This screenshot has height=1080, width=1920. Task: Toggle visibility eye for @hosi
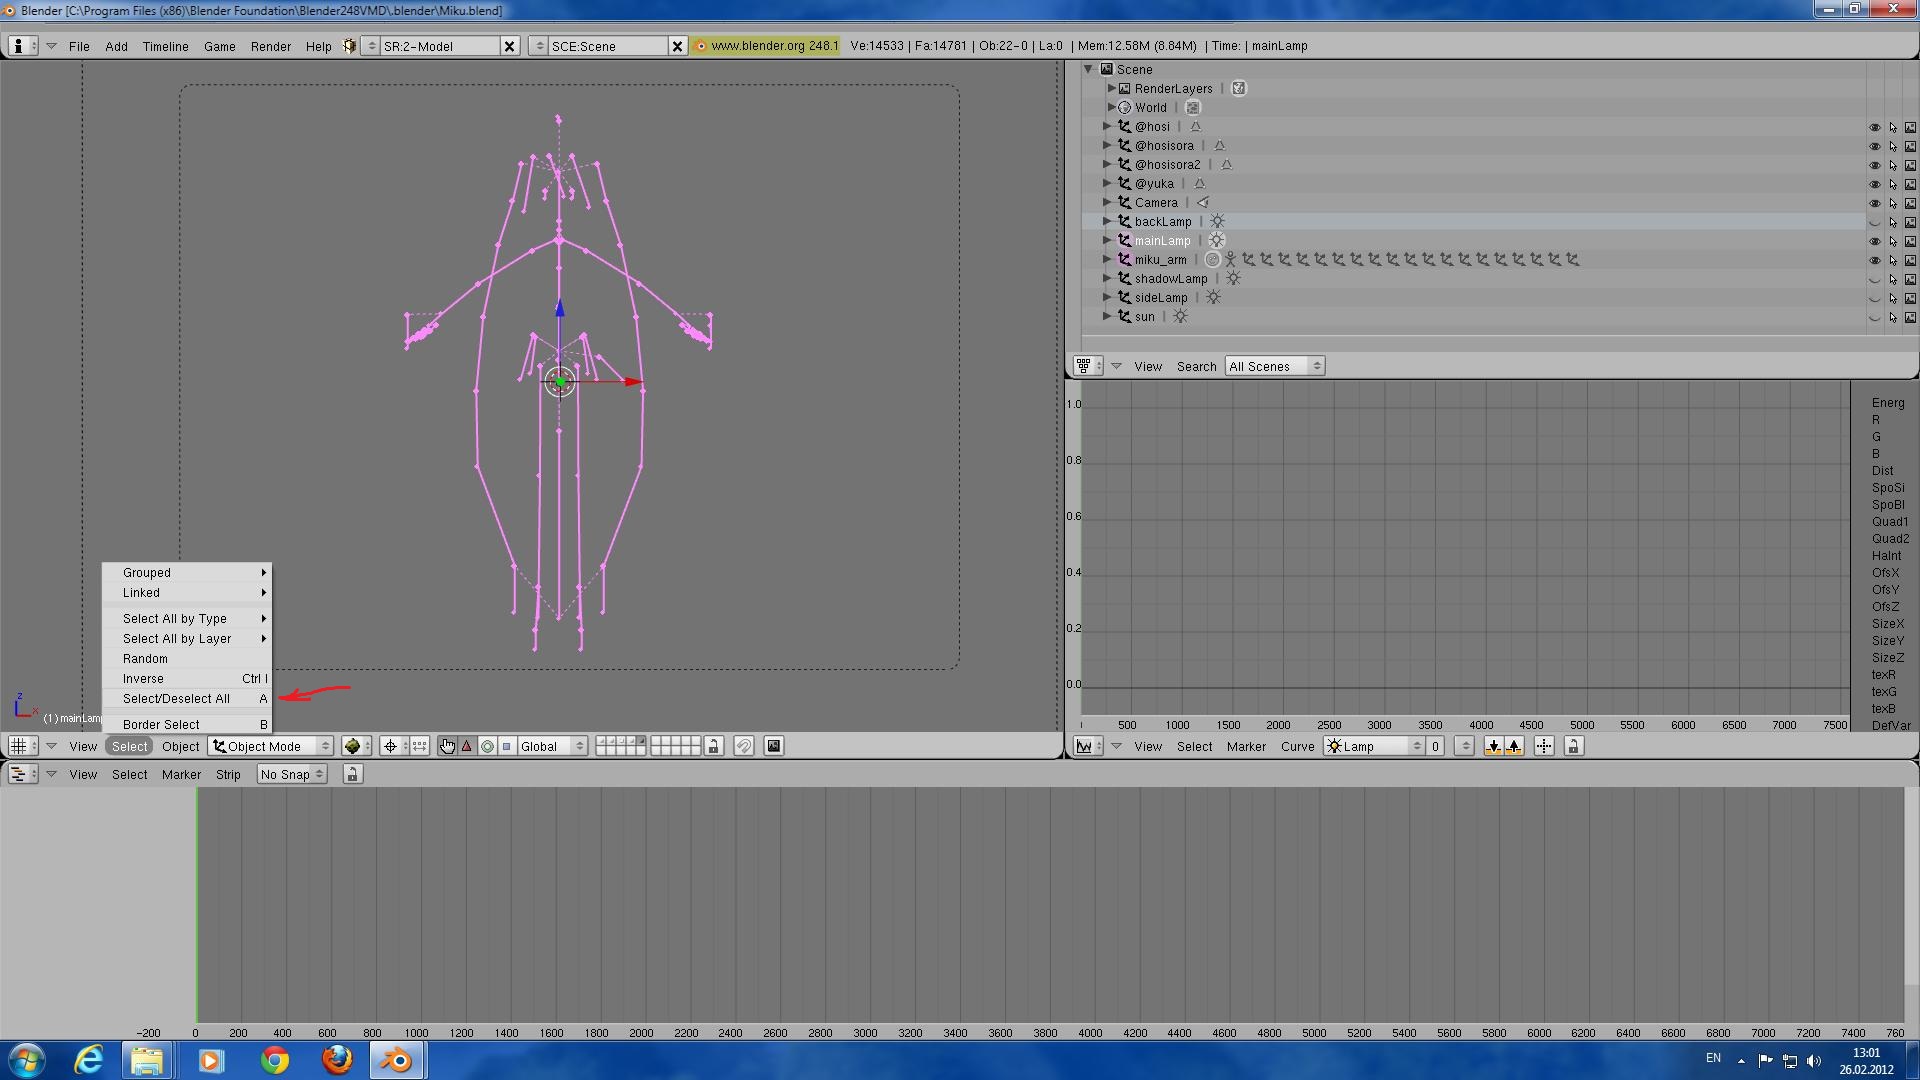pos(1875,127)
